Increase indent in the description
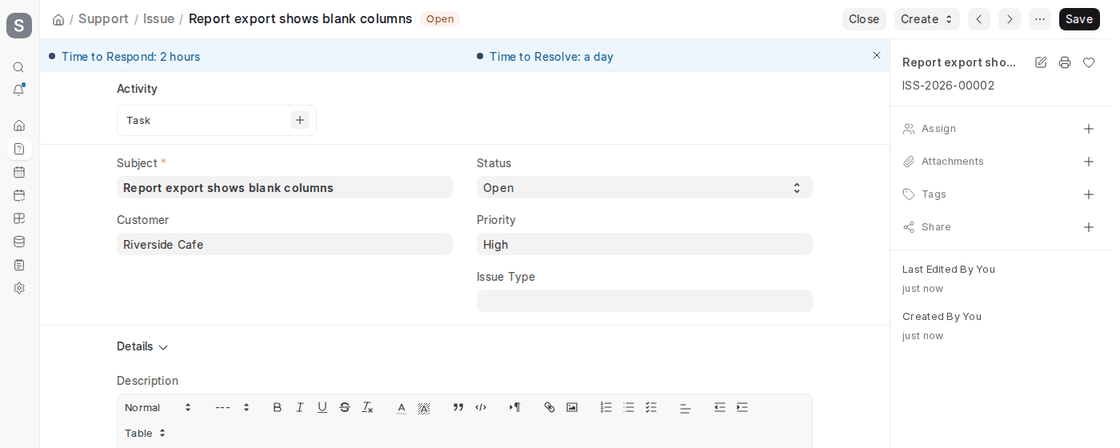 742,407
